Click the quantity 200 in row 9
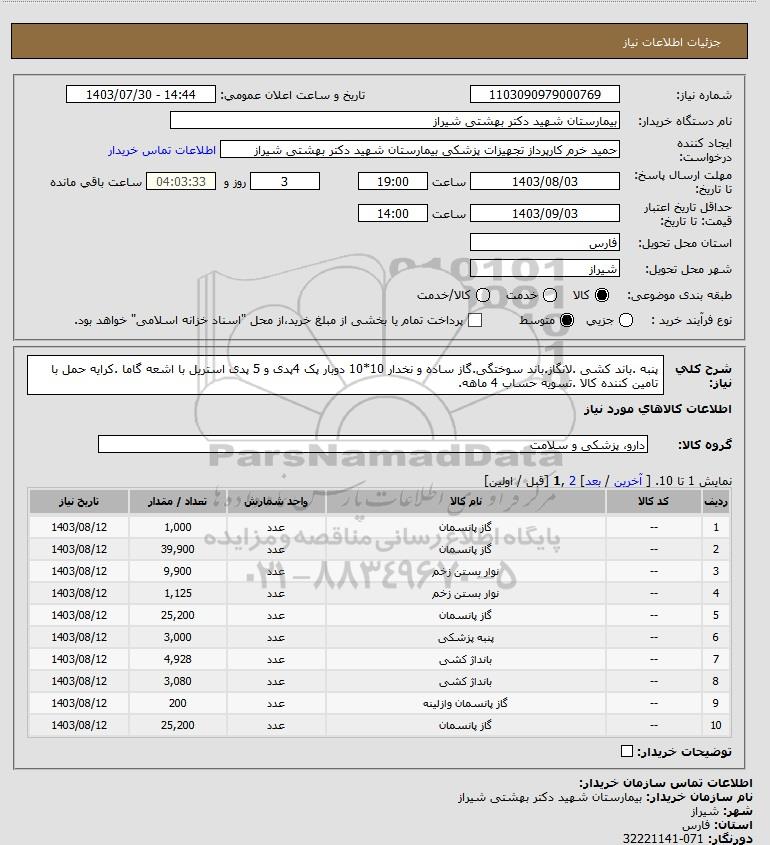 click(177, 703)
